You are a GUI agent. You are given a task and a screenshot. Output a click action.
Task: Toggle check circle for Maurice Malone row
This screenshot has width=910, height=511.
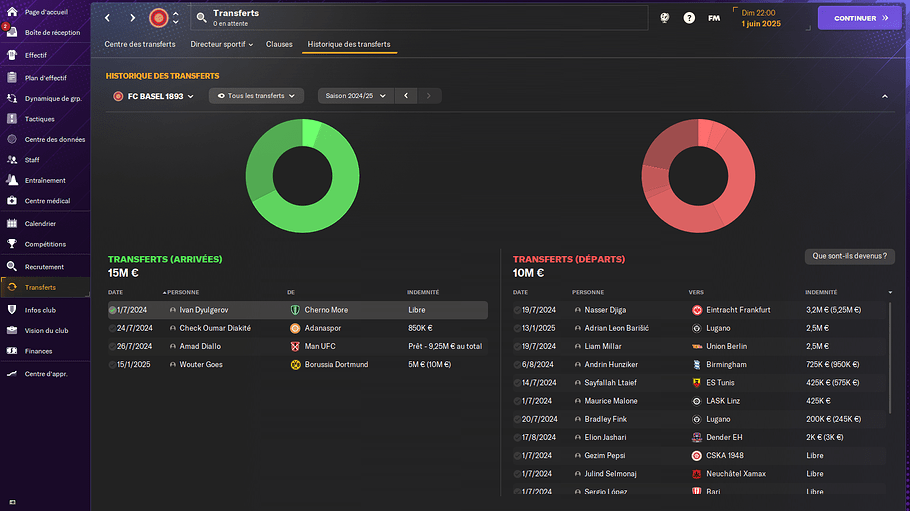pyautogui.click(x=517, y=401)
